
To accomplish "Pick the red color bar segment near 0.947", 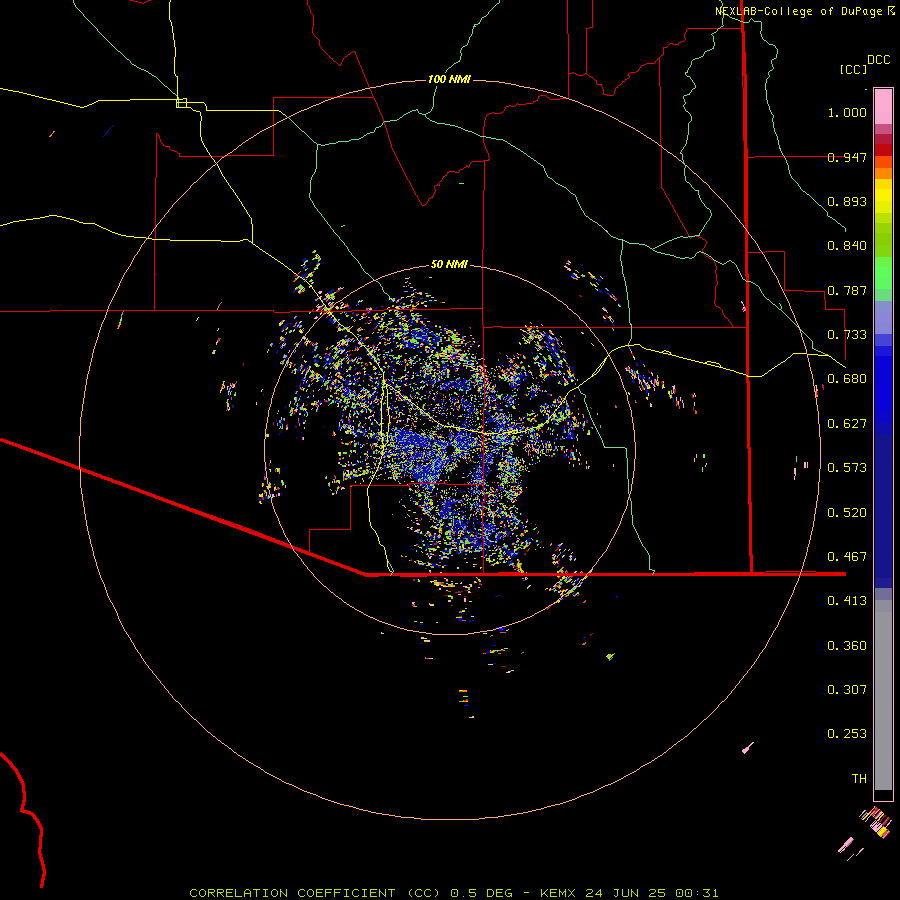I will tap(883, 150).
